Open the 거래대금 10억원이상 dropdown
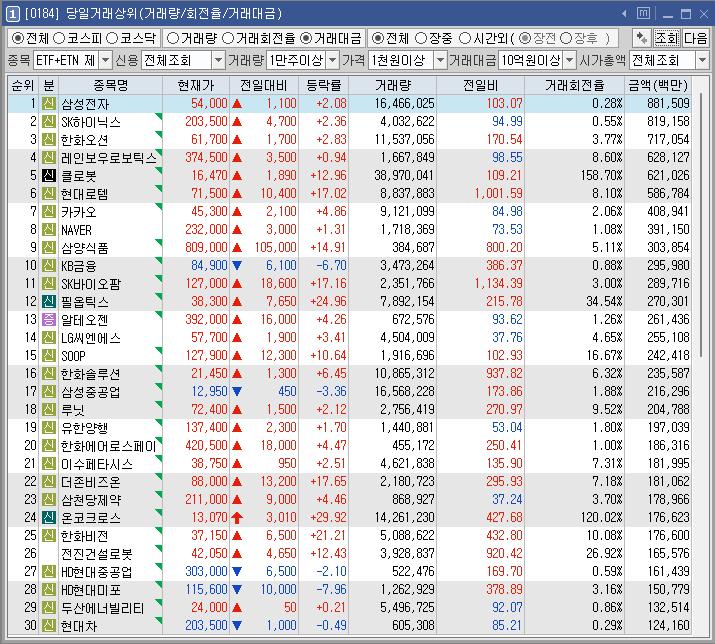Screen dimensions: 715x644 (x=569, y=60)
